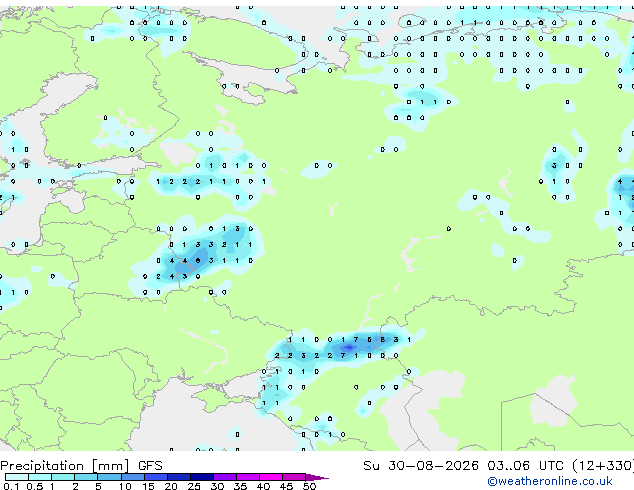Click the 1–2 mm legend color swatch
Screen dimensions: 634x490
[x=63, y=477]
